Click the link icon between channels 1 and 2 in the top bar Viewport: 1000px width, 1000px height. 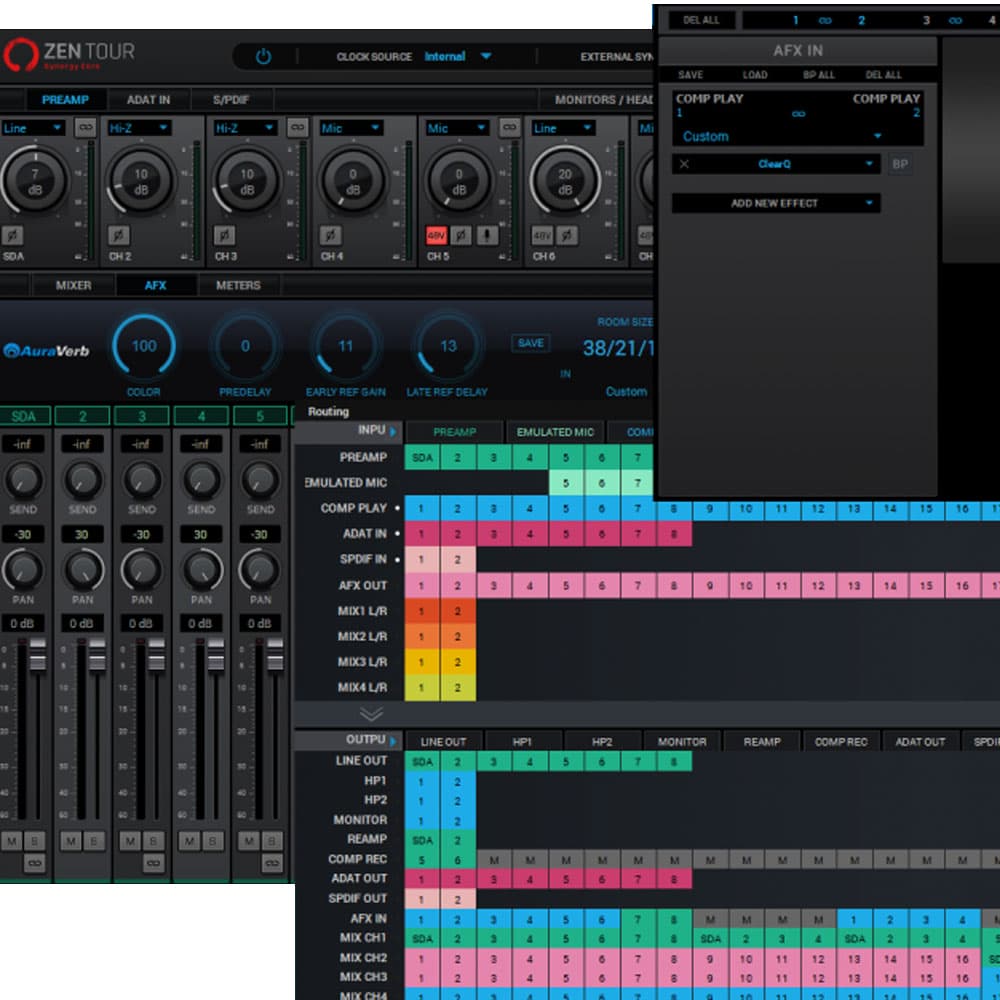[x=825, y=20]
